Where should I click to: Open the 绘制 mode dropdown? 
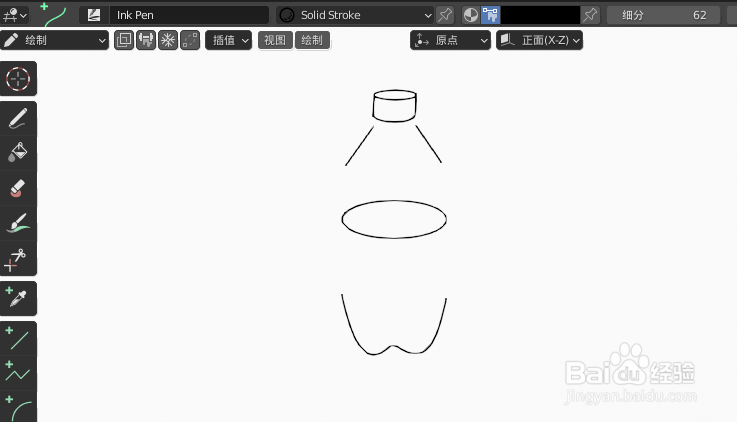[x=55, y=40]
